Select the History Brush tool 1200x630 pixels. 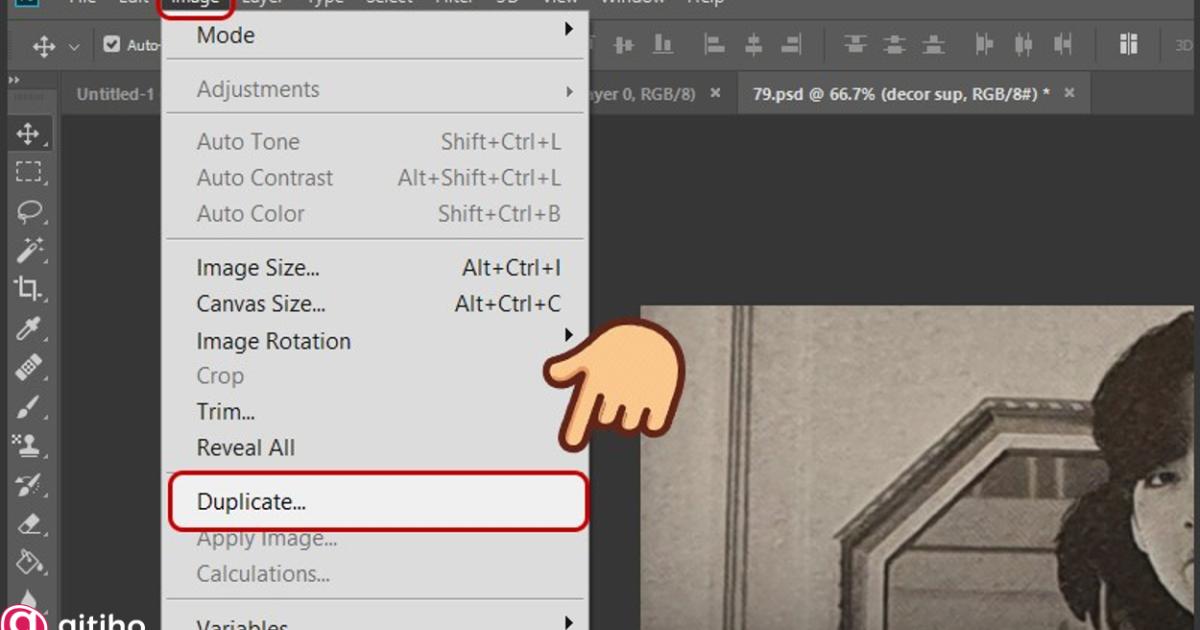[x=28, y=484]
